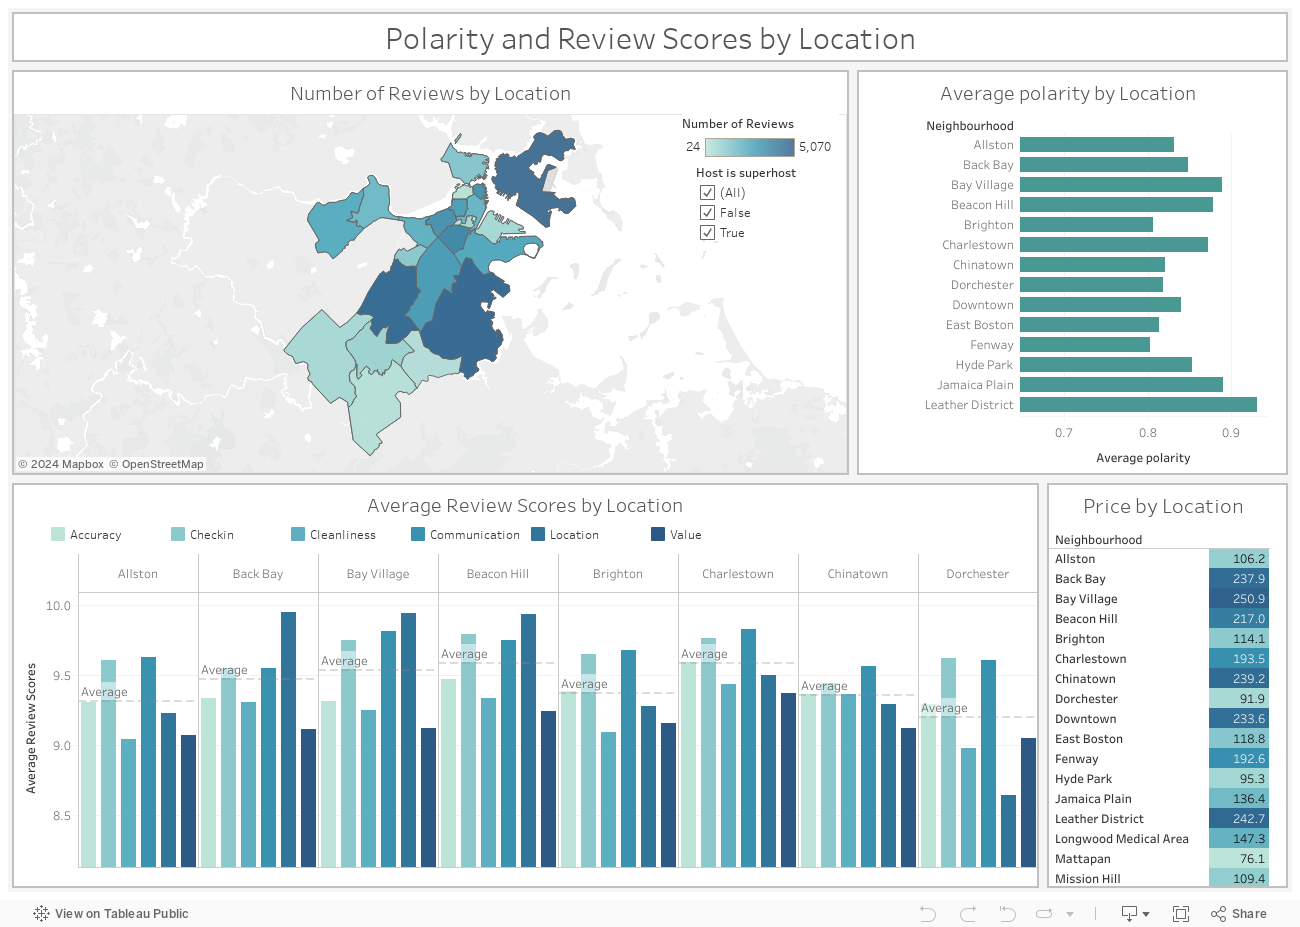Click the Jamaica Plain polarity bar
Viewport: 1300px width, 927px height.
(x=1121, y=385)
